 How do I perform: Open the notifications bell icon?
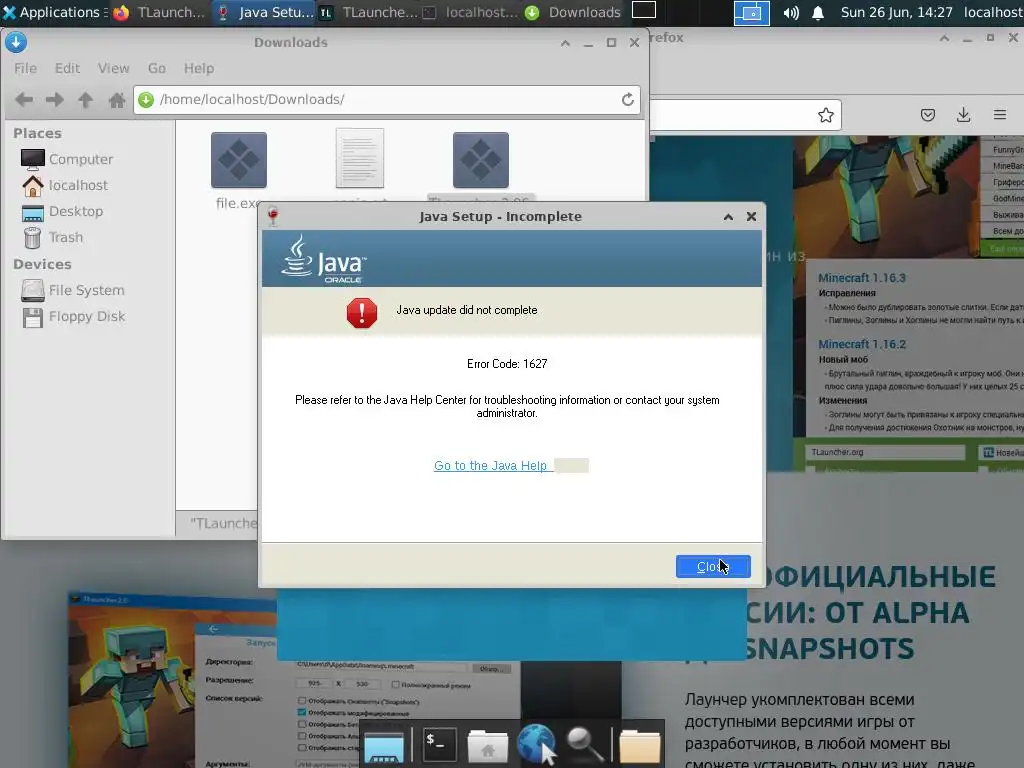818,12
